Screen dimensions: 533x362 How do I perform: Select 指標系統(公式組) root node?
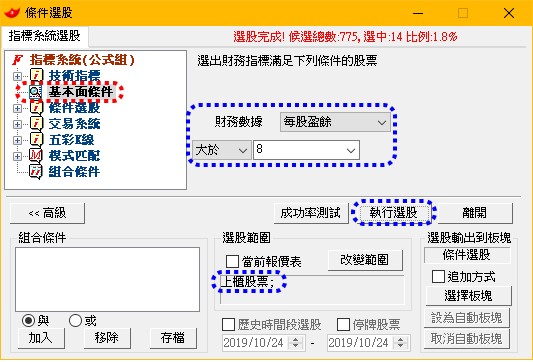pyautogui.click(x=82, y=60)
